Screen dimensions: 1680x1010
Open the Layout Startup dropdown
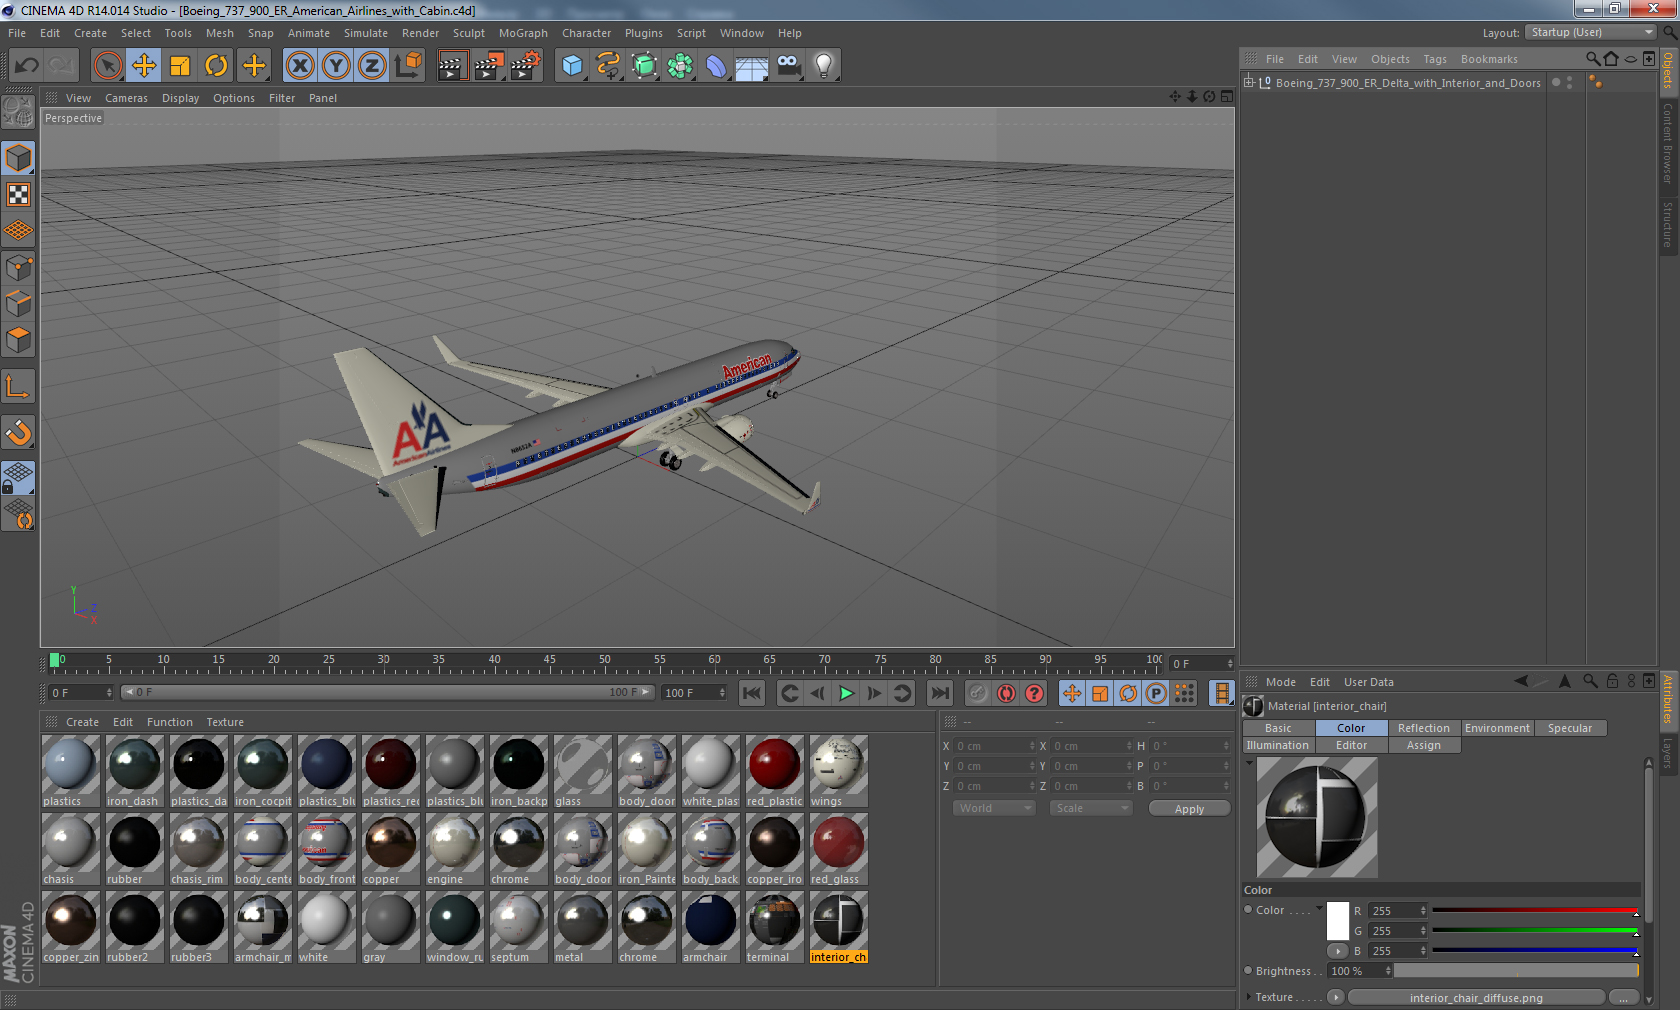coord(1592,32)
